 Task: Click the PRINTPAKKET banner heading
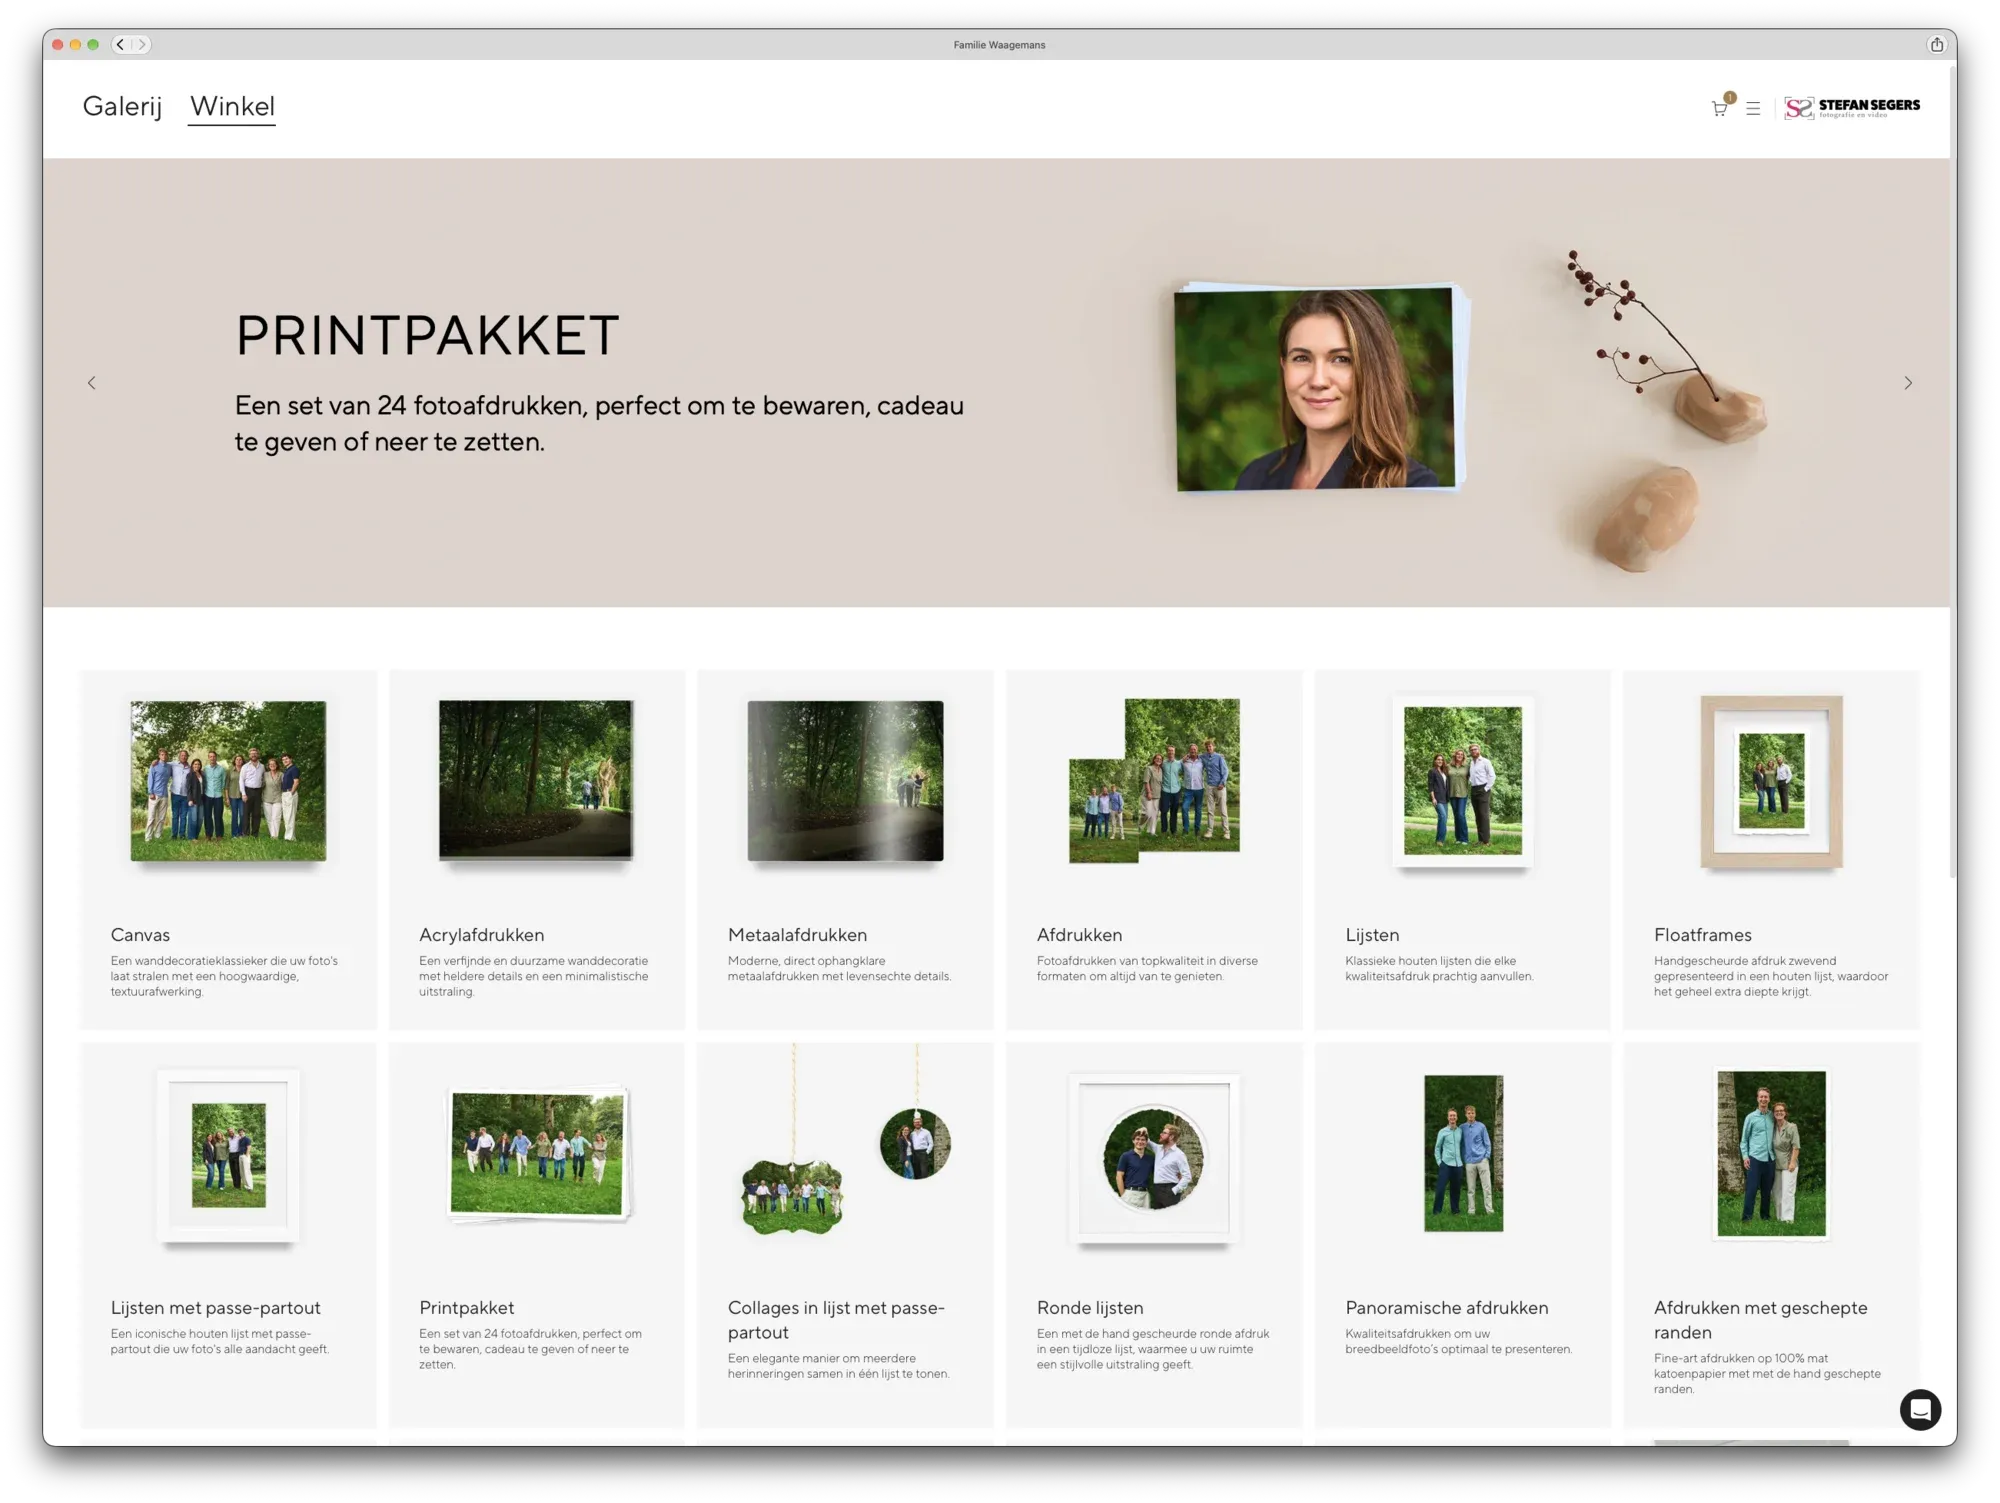[428, 335]
